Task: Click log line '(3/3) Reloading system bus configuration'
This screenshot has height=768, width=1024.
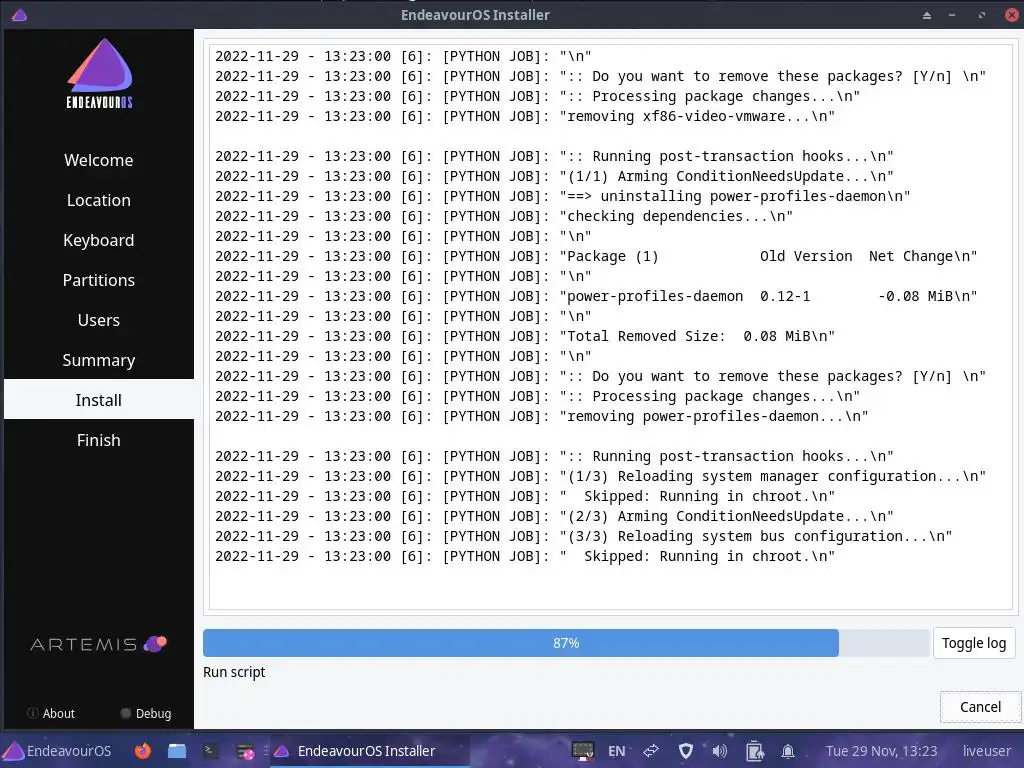Action: click(584, 536)
